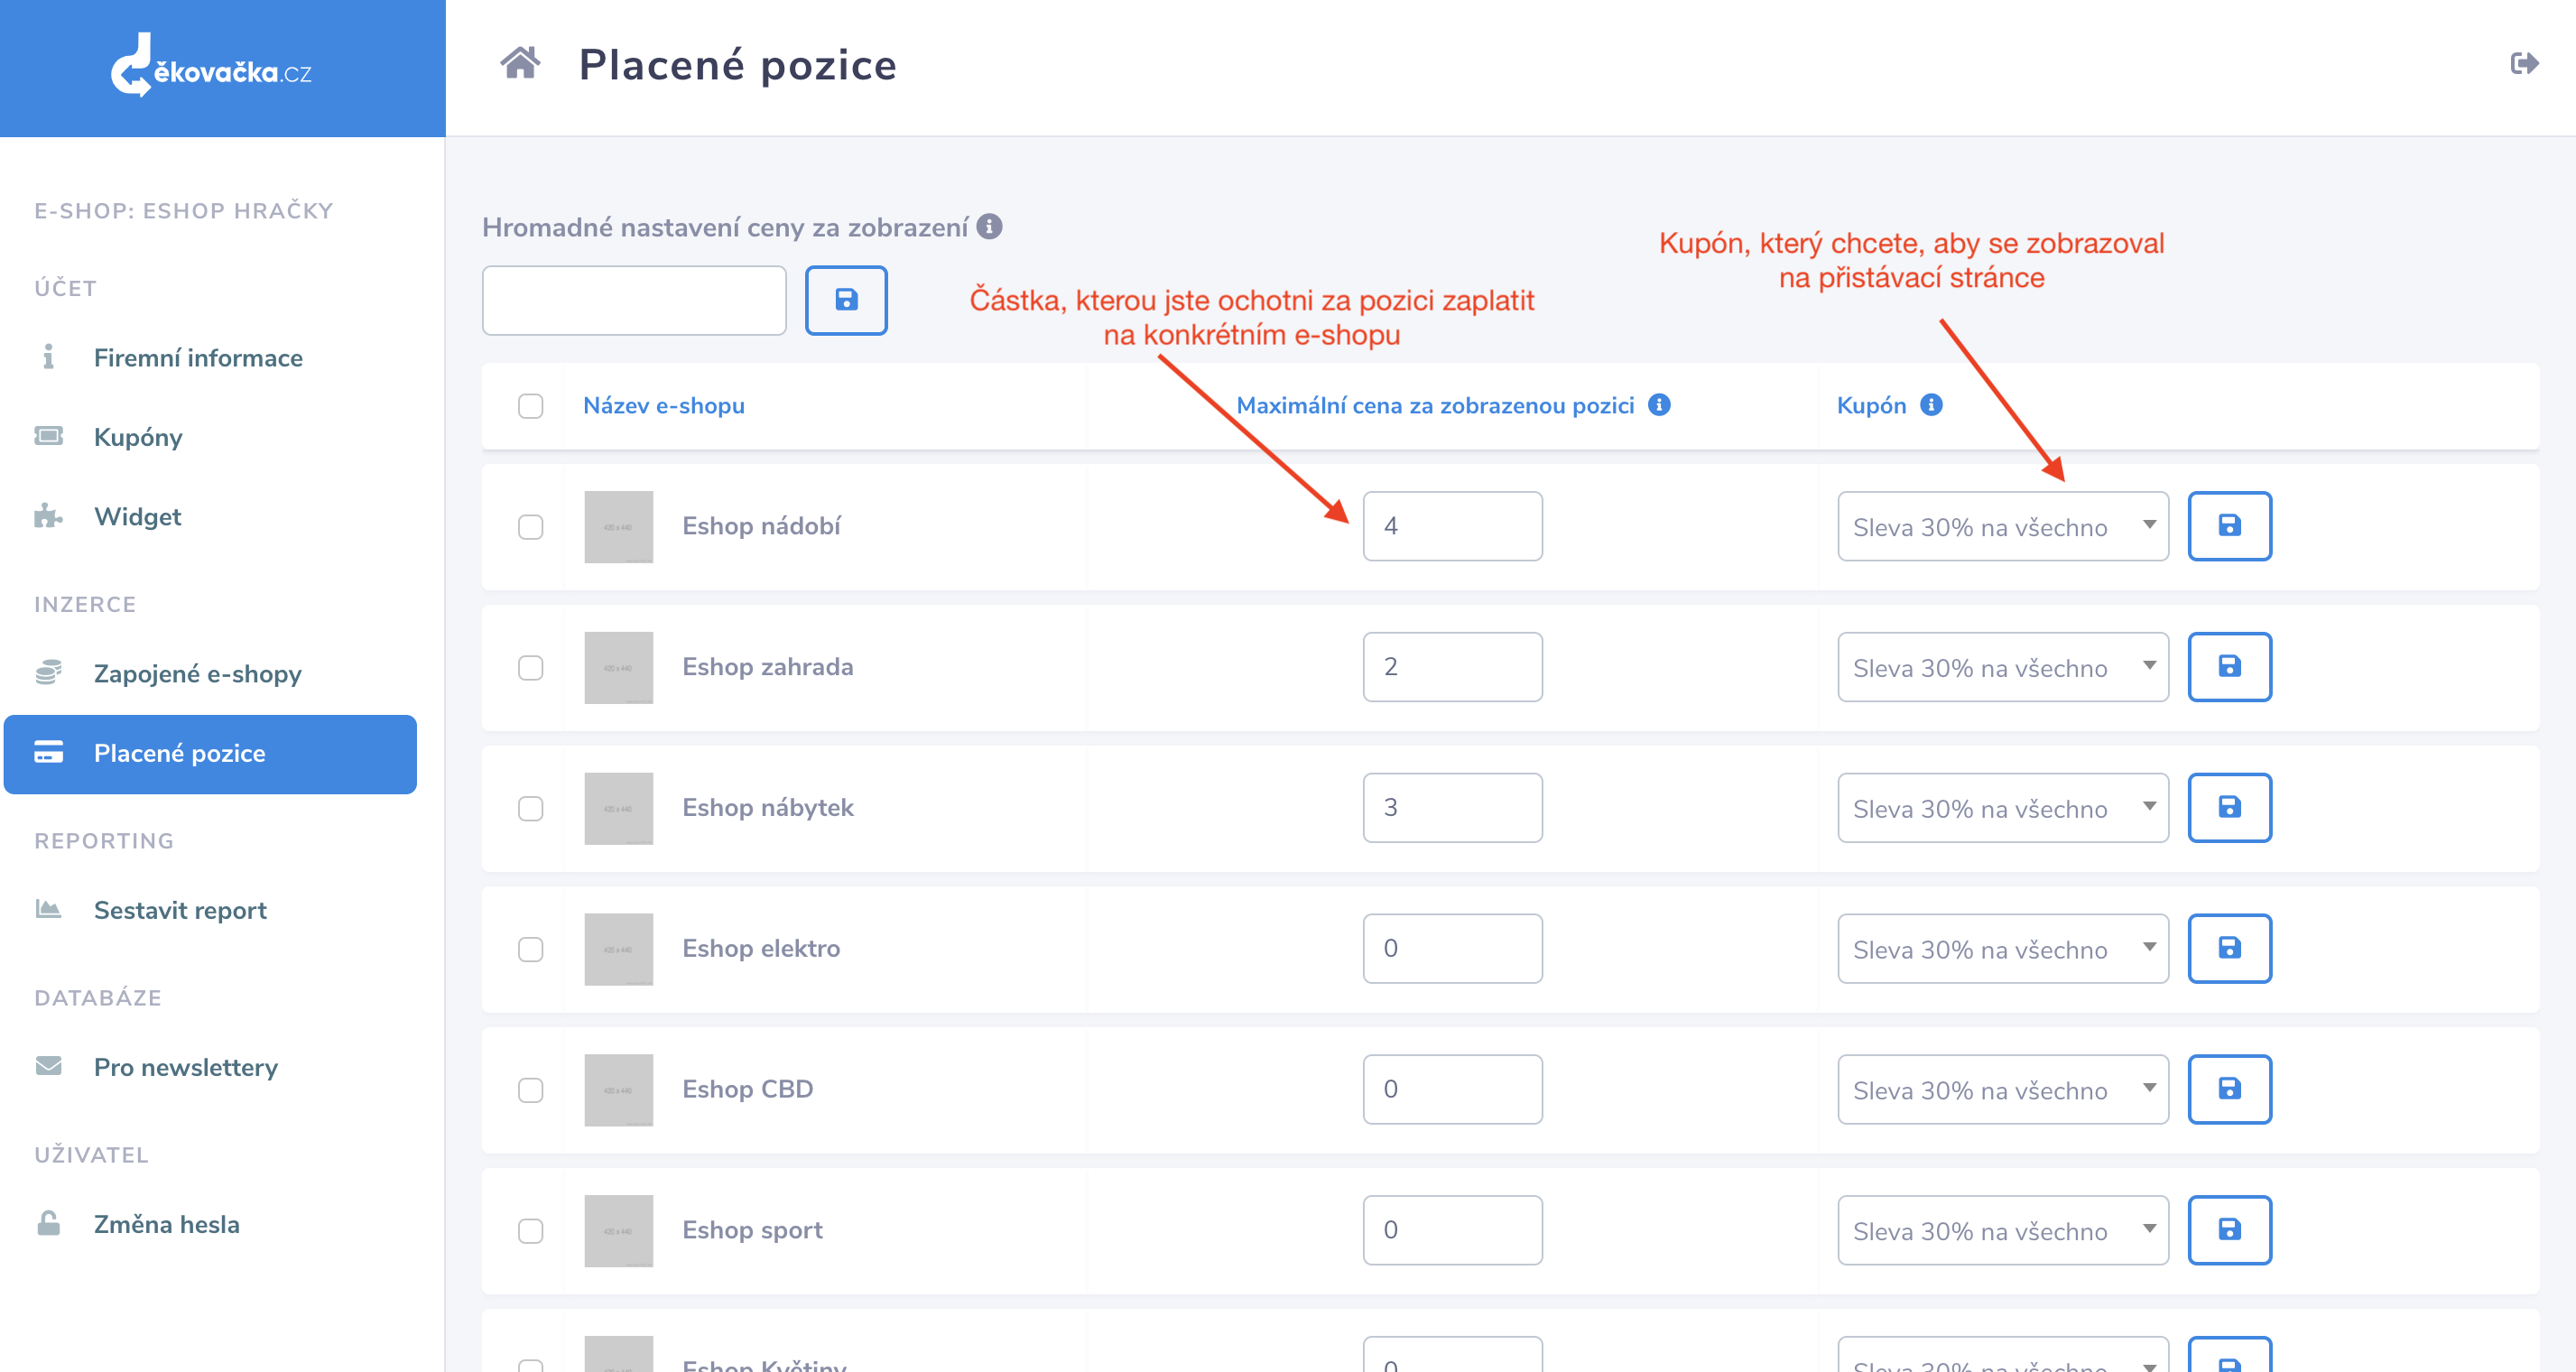
Task: Select the Eshop sport row checkbox
Action: 530,1230
